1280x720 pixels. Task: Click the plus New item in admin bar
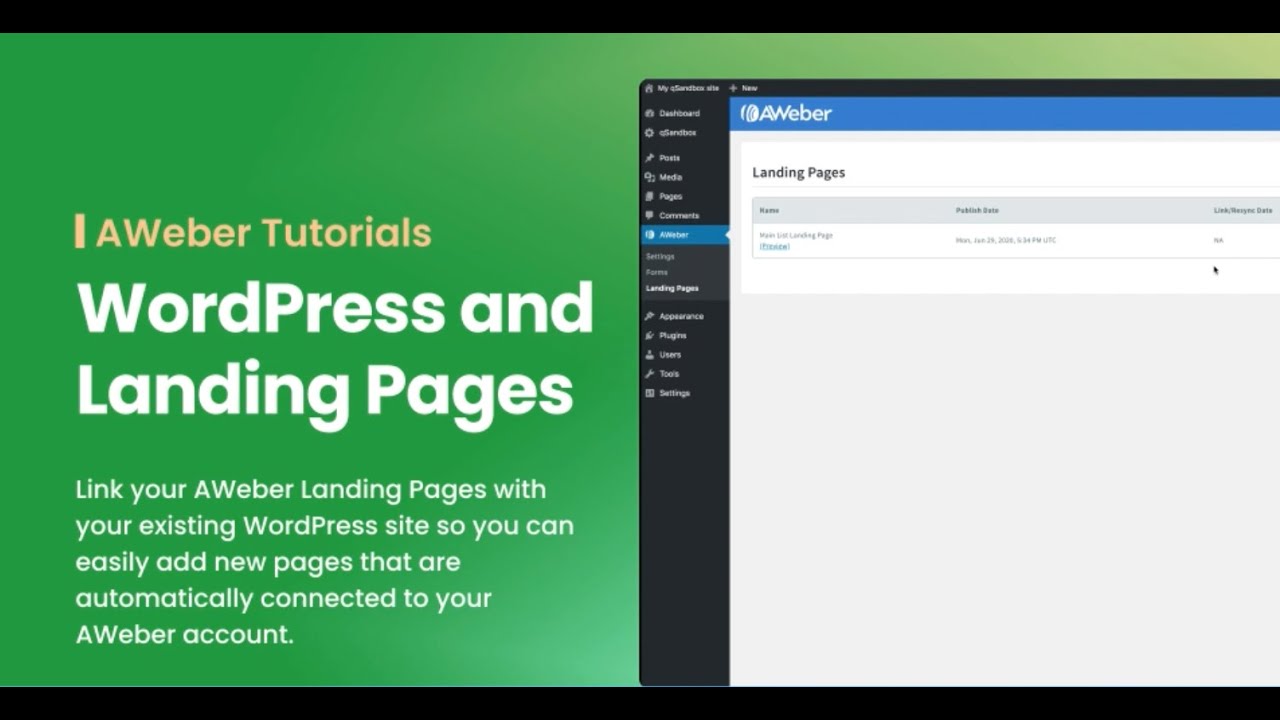(x=743, y=88)
